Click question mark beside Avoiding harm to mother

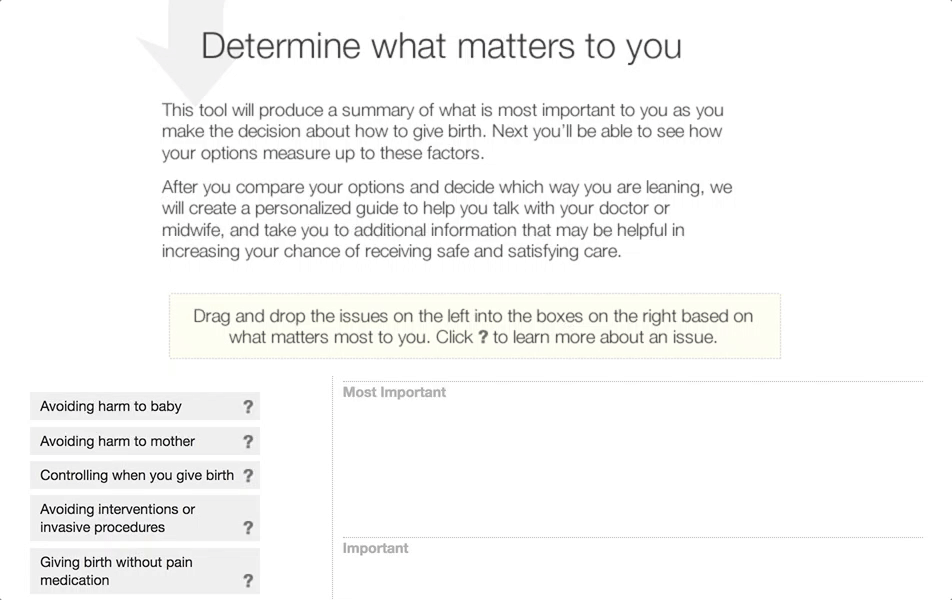(x=248, y=442)
